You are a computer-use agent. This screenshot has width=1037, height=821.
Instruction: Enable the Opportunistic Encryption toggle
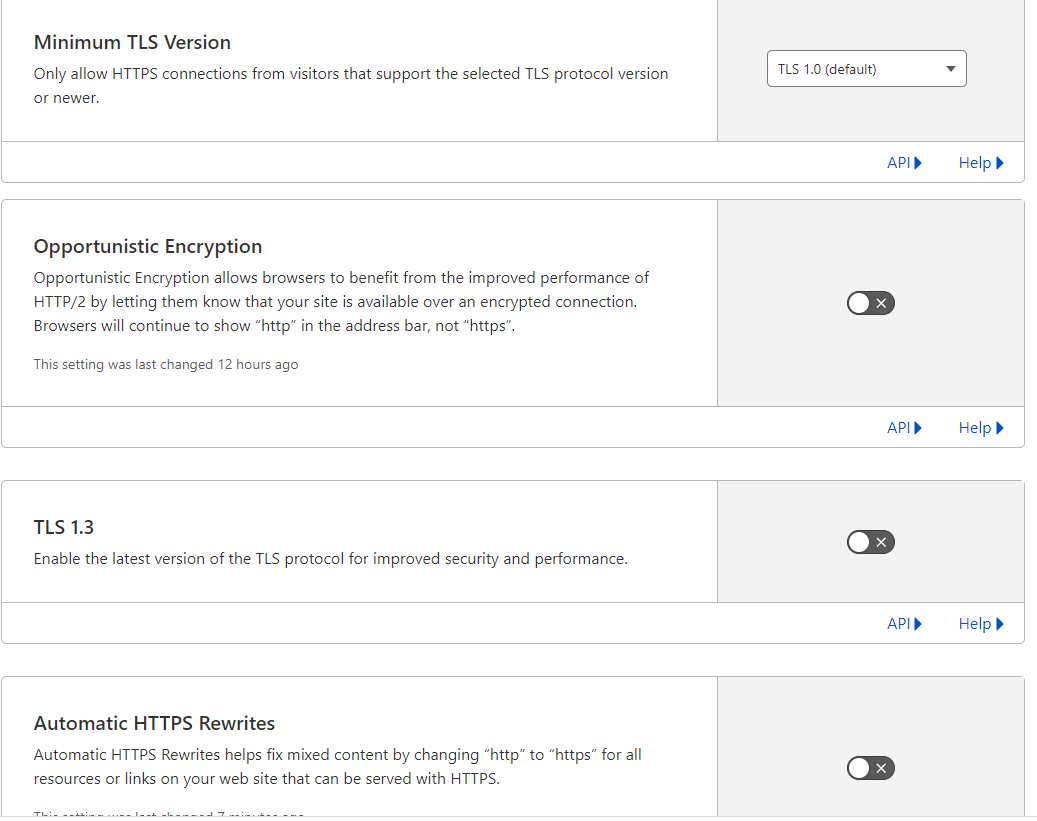(x=870, y=303)
